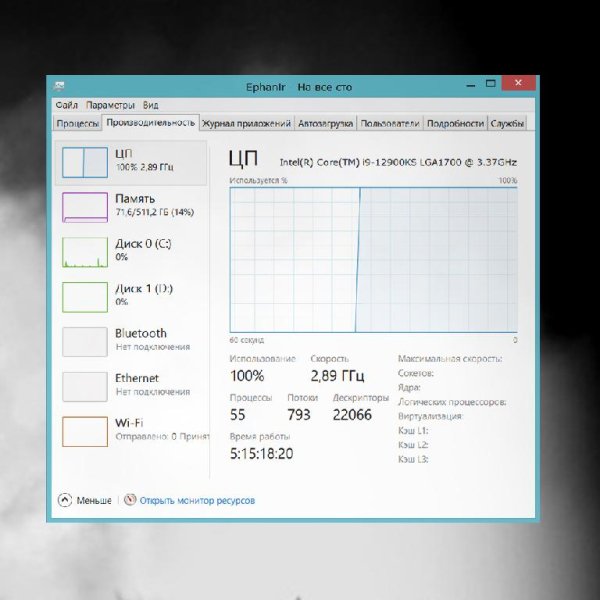Image resolution: width=600 pixels, height=600 pixels.
Task: Click the Логических процессоров label
Action: (x=452, y=402)
